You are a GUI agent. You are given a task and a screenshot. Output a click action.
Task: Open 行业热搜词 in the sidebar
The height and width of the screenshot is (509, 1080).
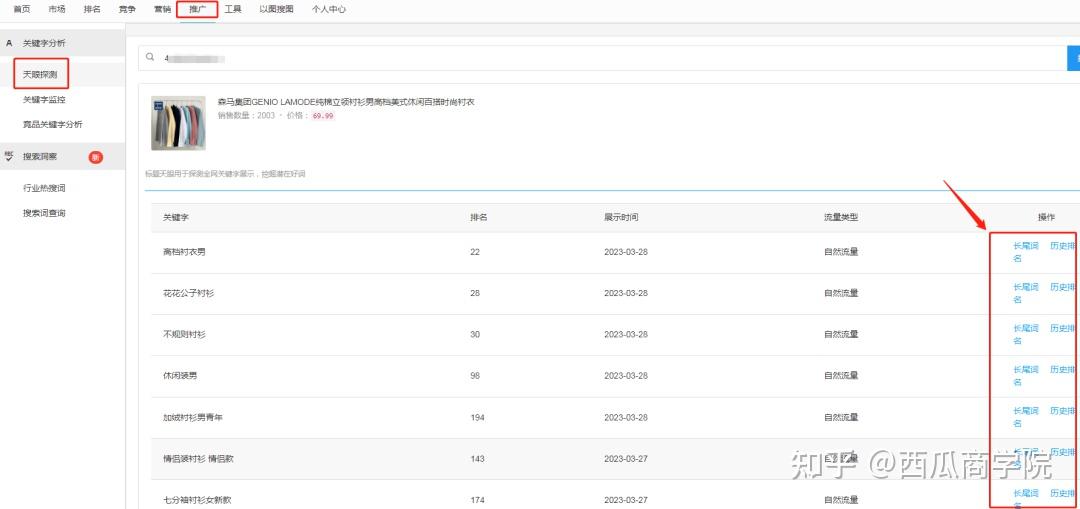click(44, 188)
